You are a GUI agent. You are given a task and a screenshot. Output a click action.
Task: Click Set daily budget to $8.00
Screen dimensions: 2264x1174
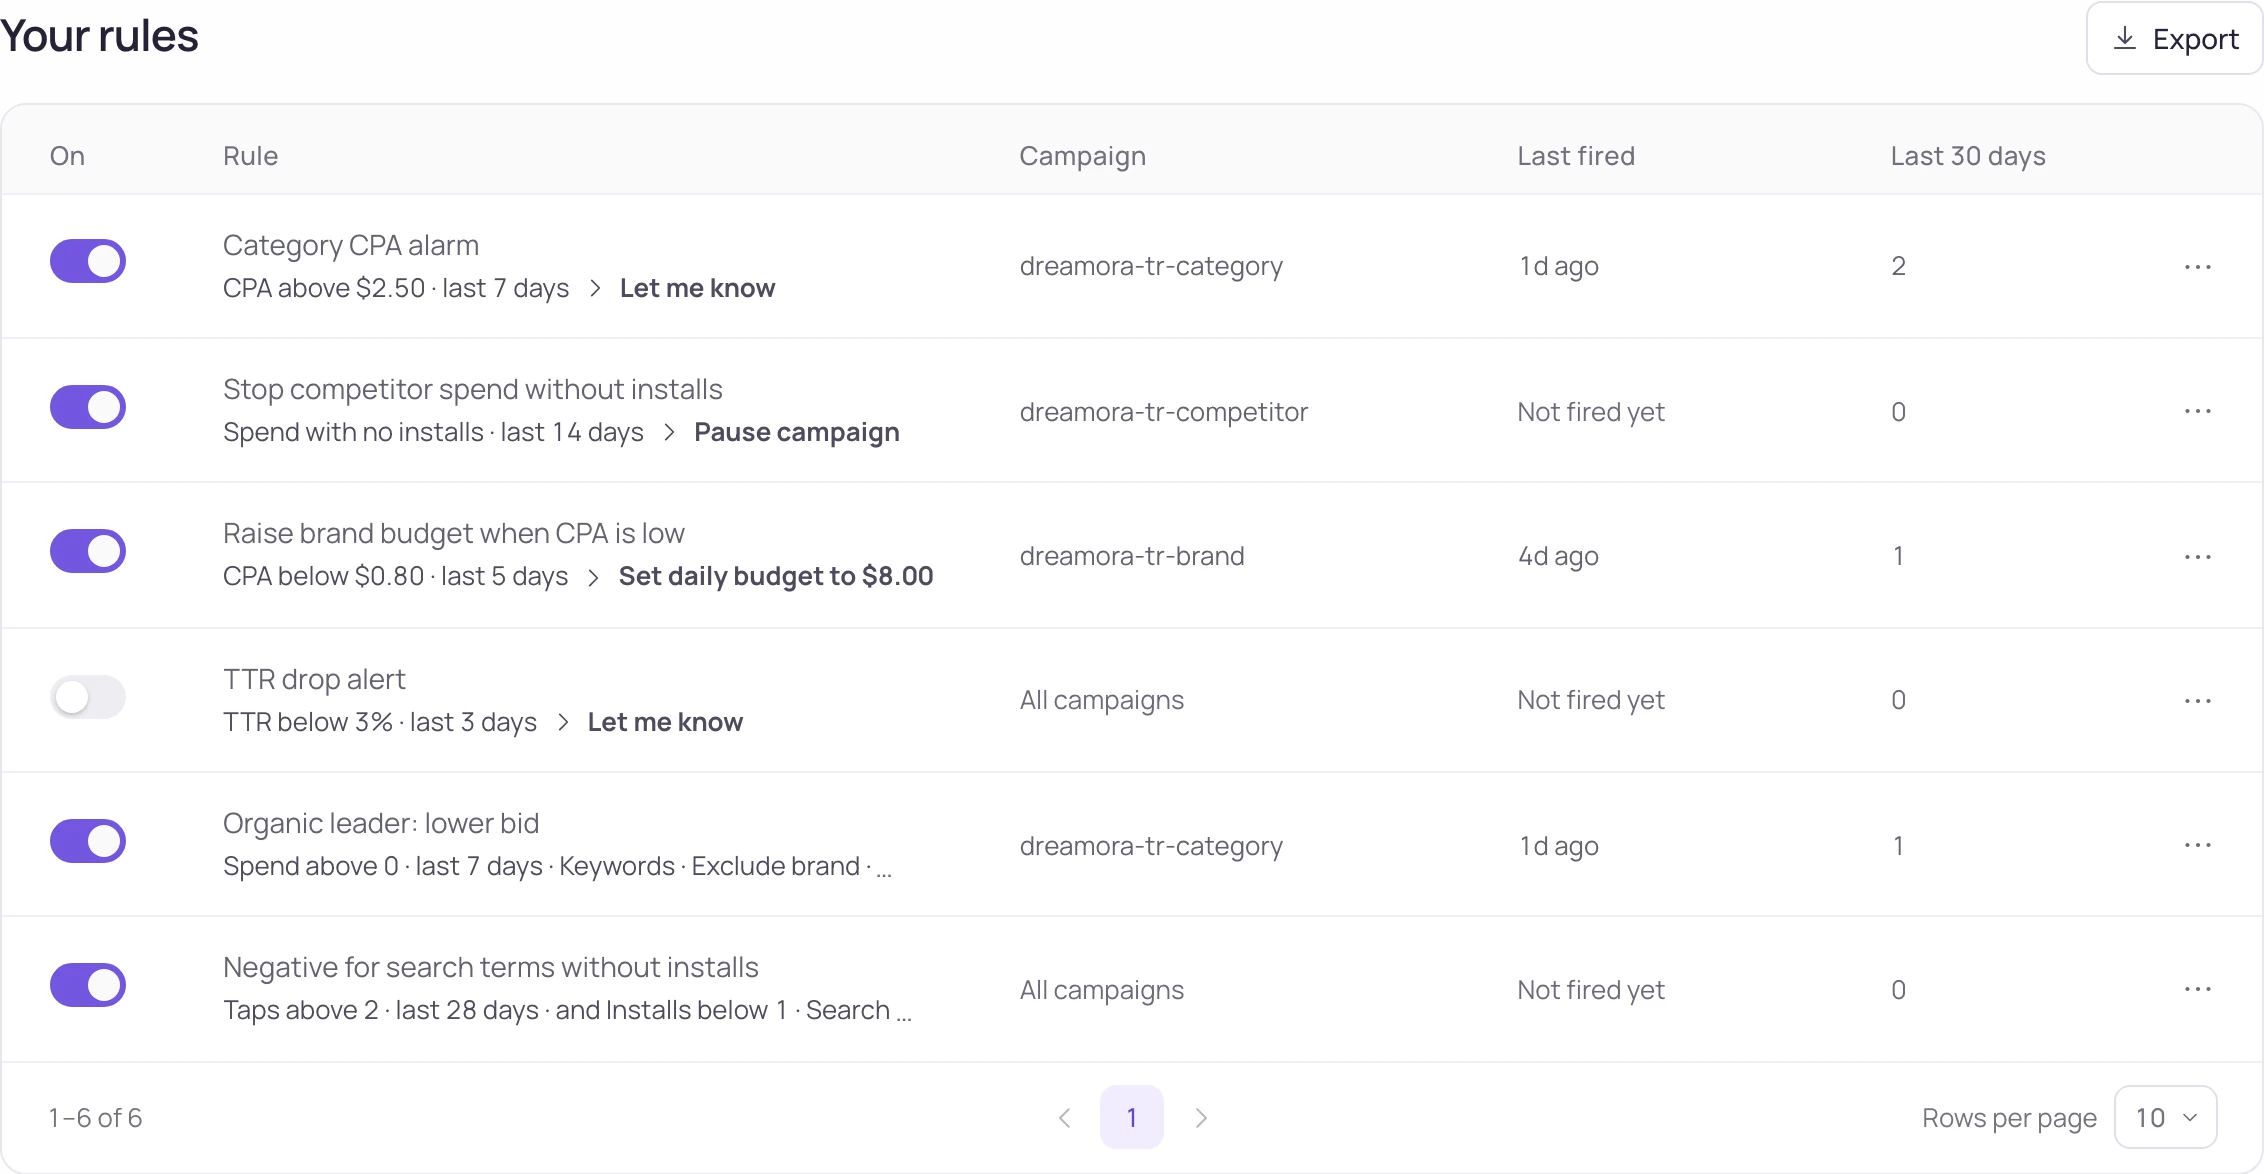pyautogui.click(x=775, y=576)
